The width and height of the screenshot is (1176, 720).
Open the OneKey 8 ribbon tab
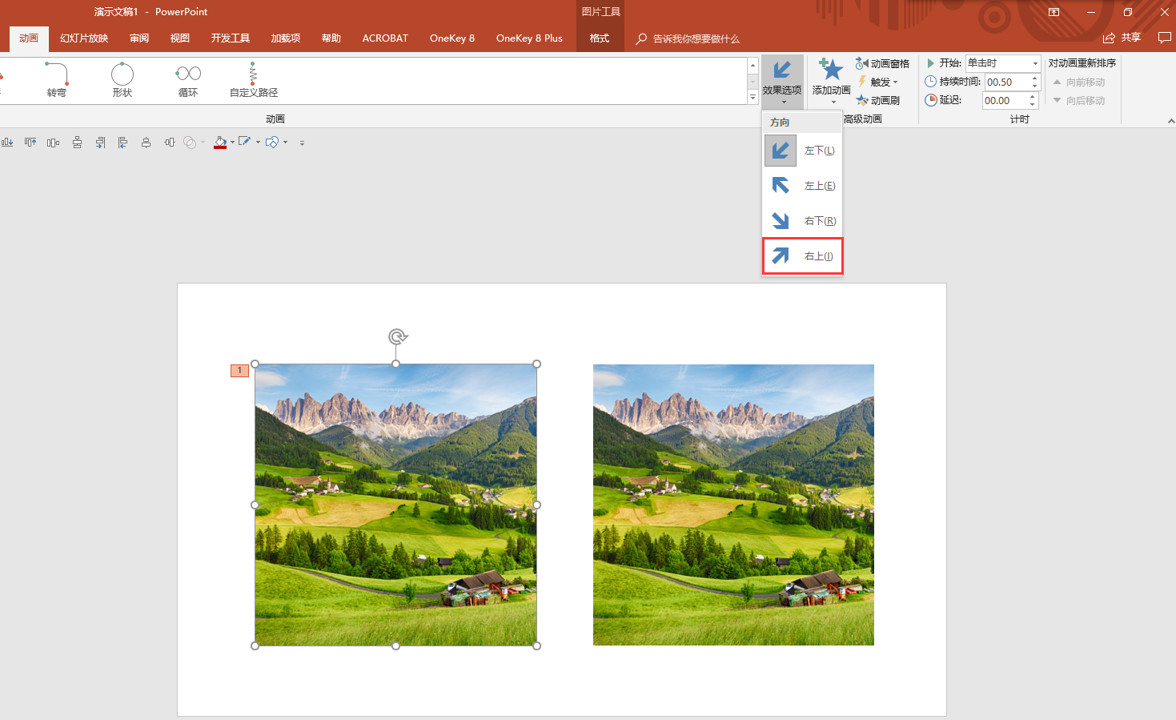pos(452,38)
